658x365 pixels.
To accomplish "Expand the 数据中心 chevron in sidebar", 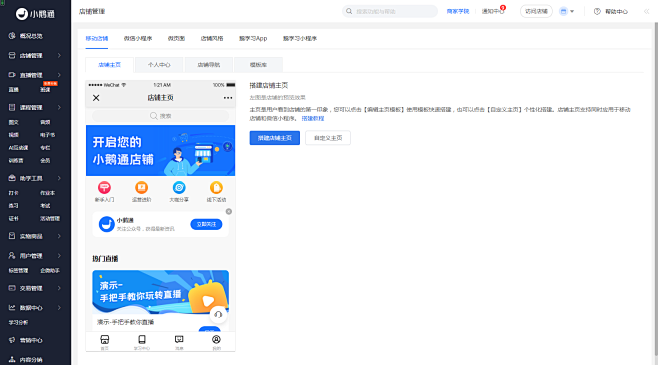I will (59, 308).
